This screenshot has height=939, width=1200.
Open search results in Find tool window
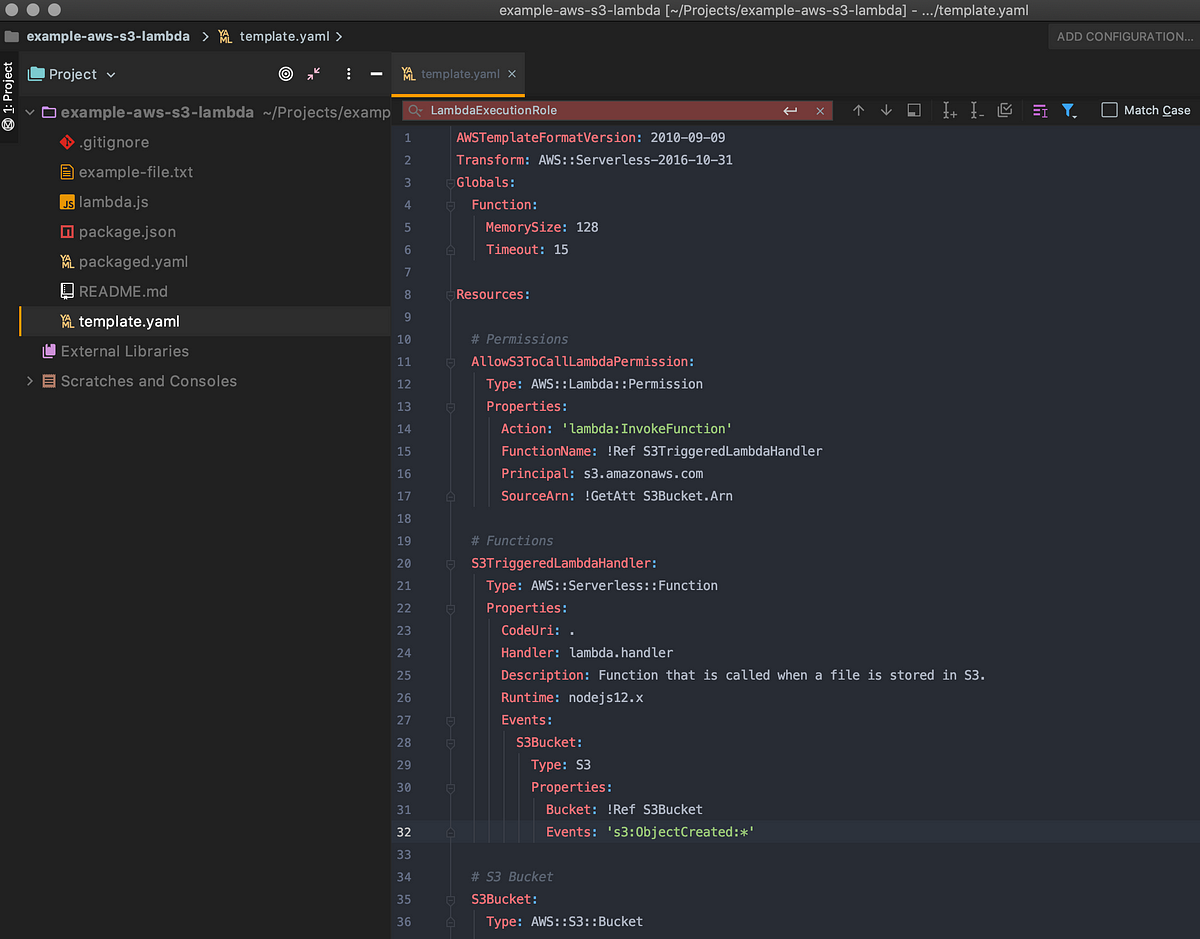(x=914, y=110)
